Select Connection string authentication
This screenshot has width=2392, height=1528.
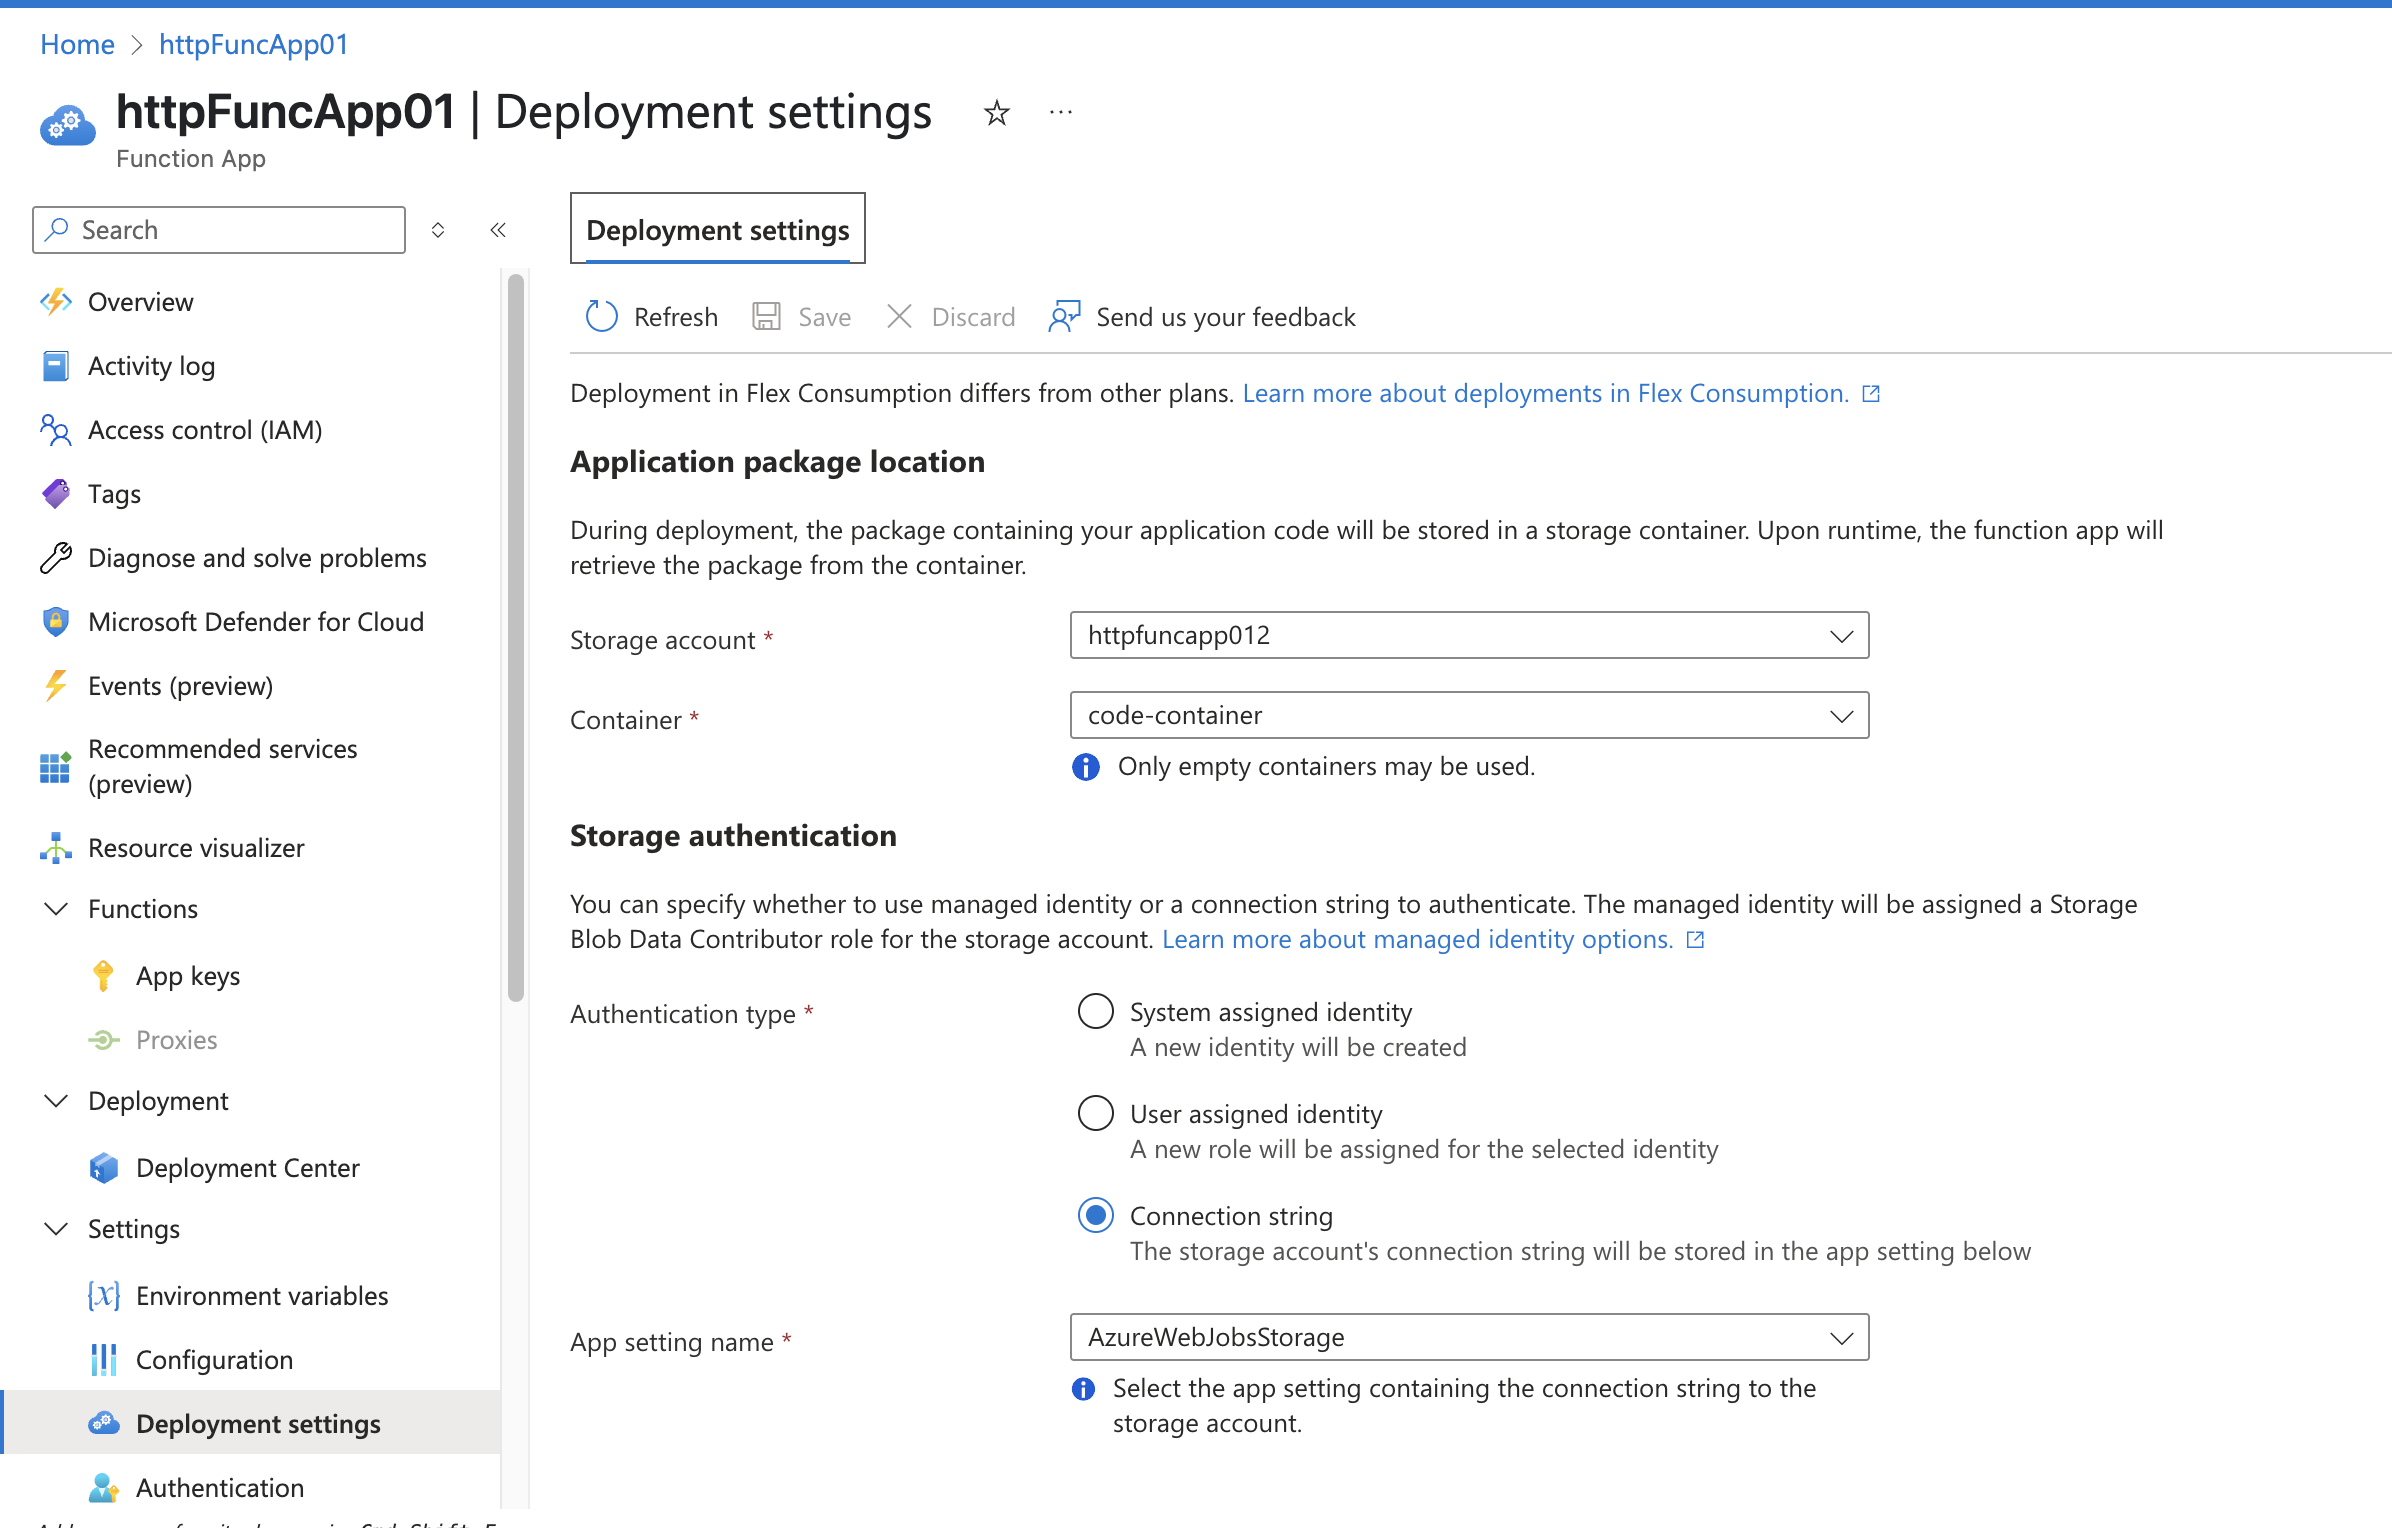1095,1215
